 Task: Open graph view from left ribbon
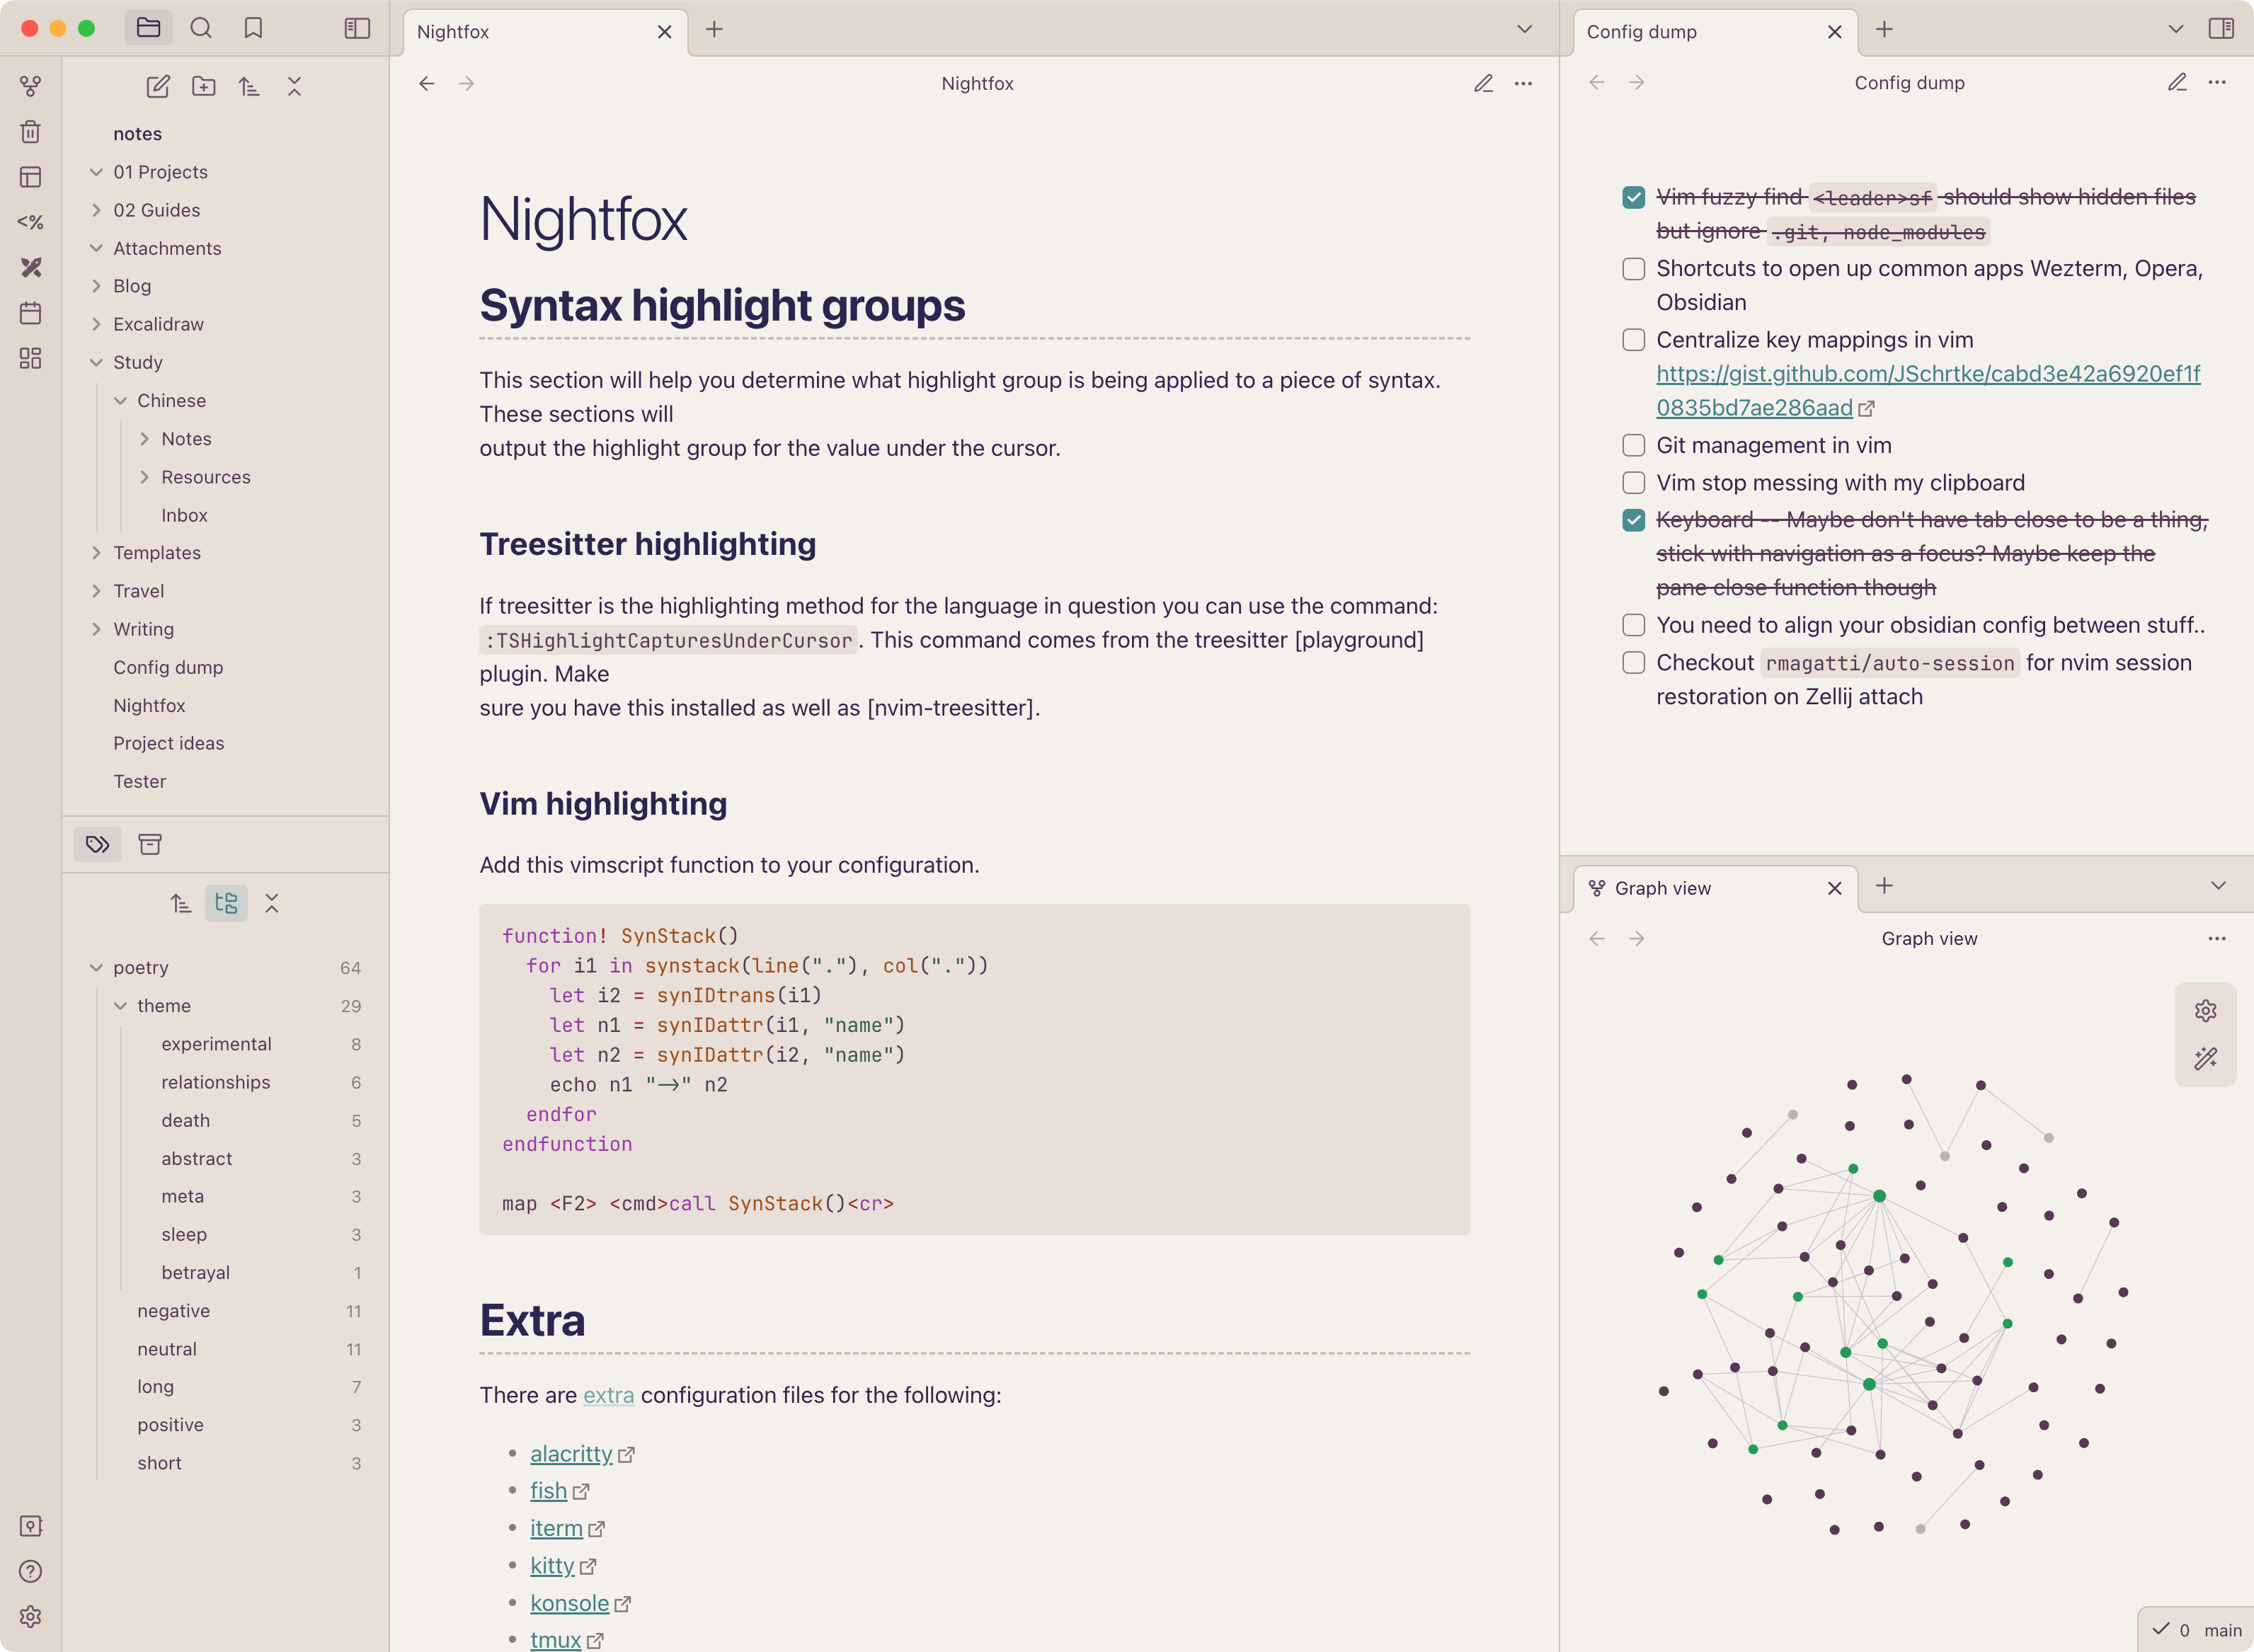click(31, 87)
